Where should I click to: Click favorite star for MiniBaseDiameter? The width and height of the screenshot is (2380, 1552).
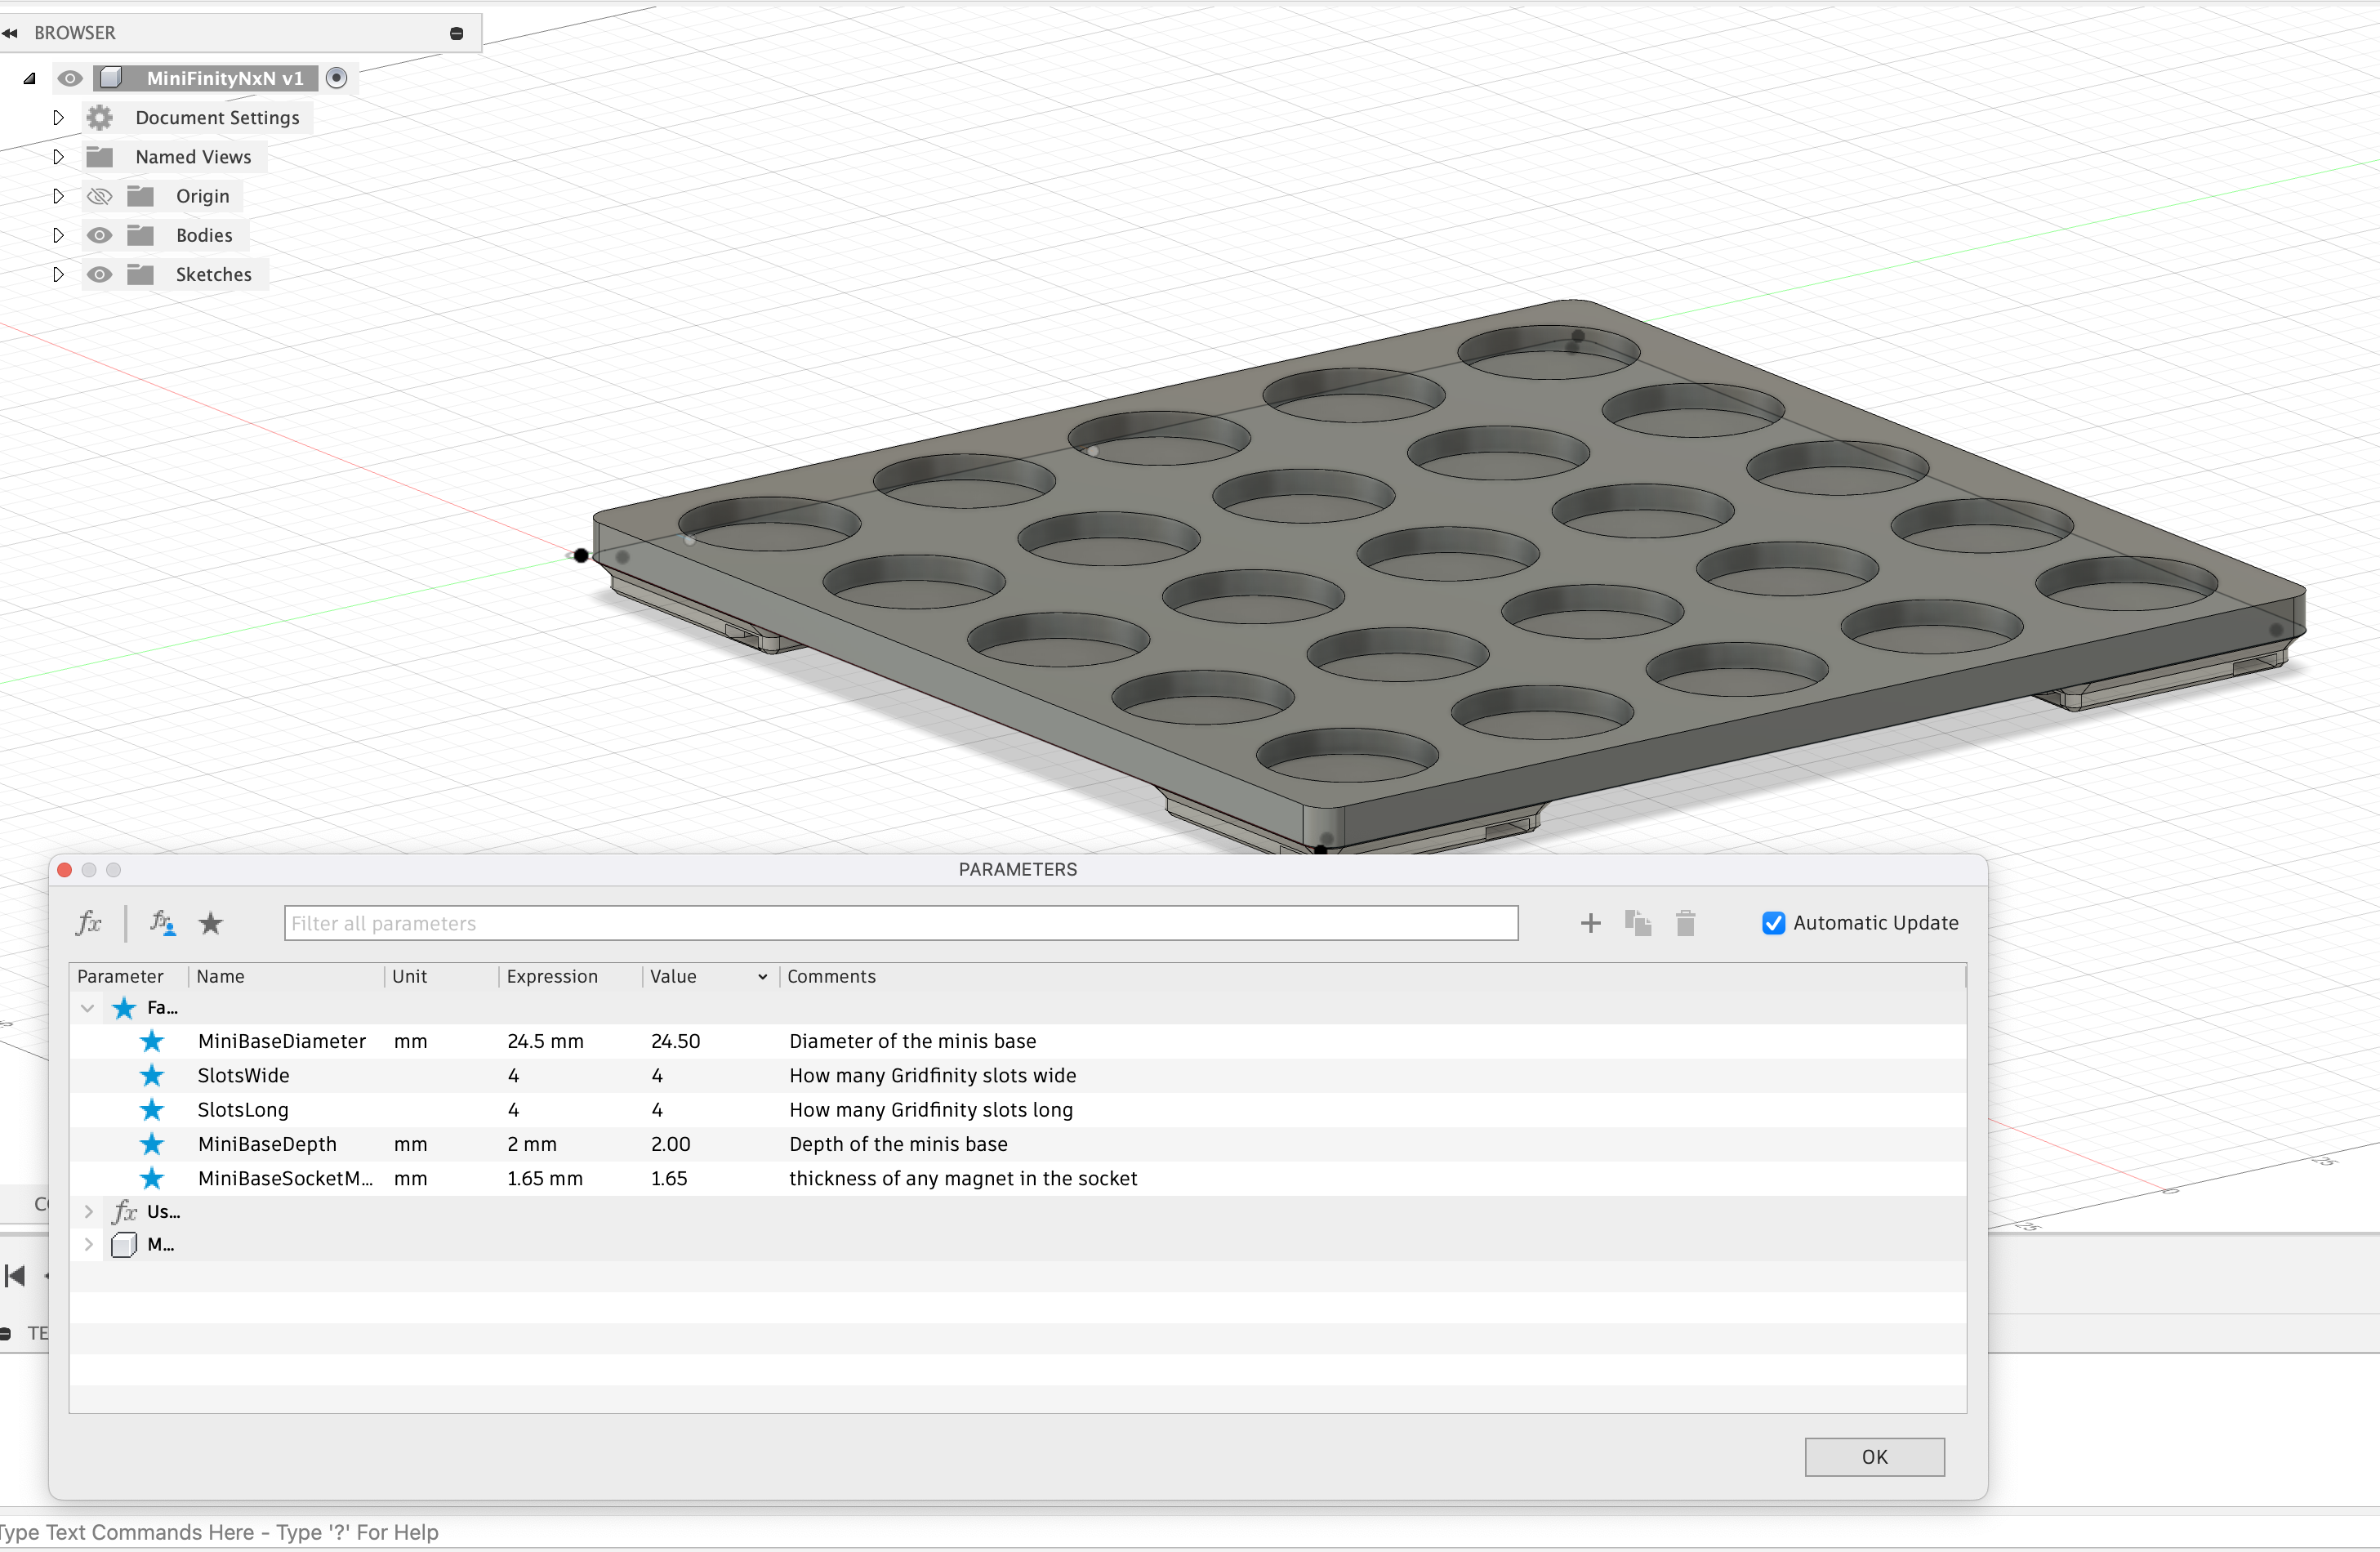coord(152,1041)
